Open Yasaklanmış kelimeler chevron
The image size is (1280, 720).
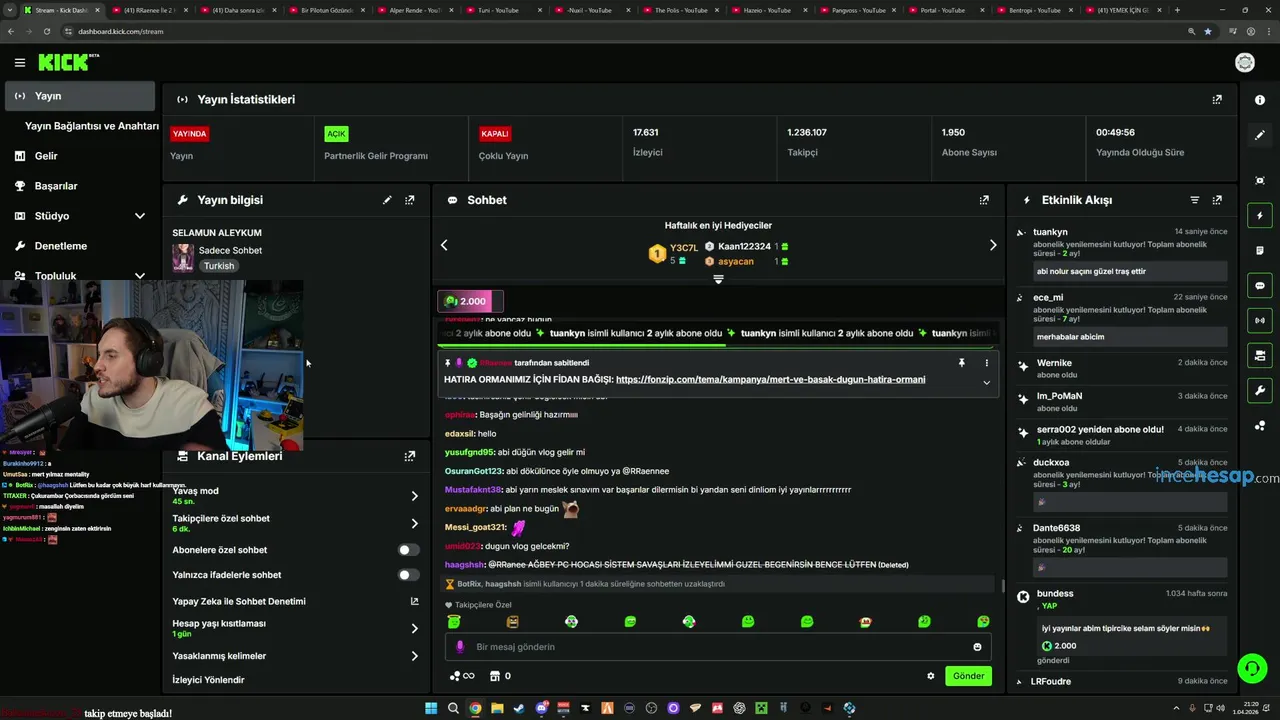[x=414, y=656]
